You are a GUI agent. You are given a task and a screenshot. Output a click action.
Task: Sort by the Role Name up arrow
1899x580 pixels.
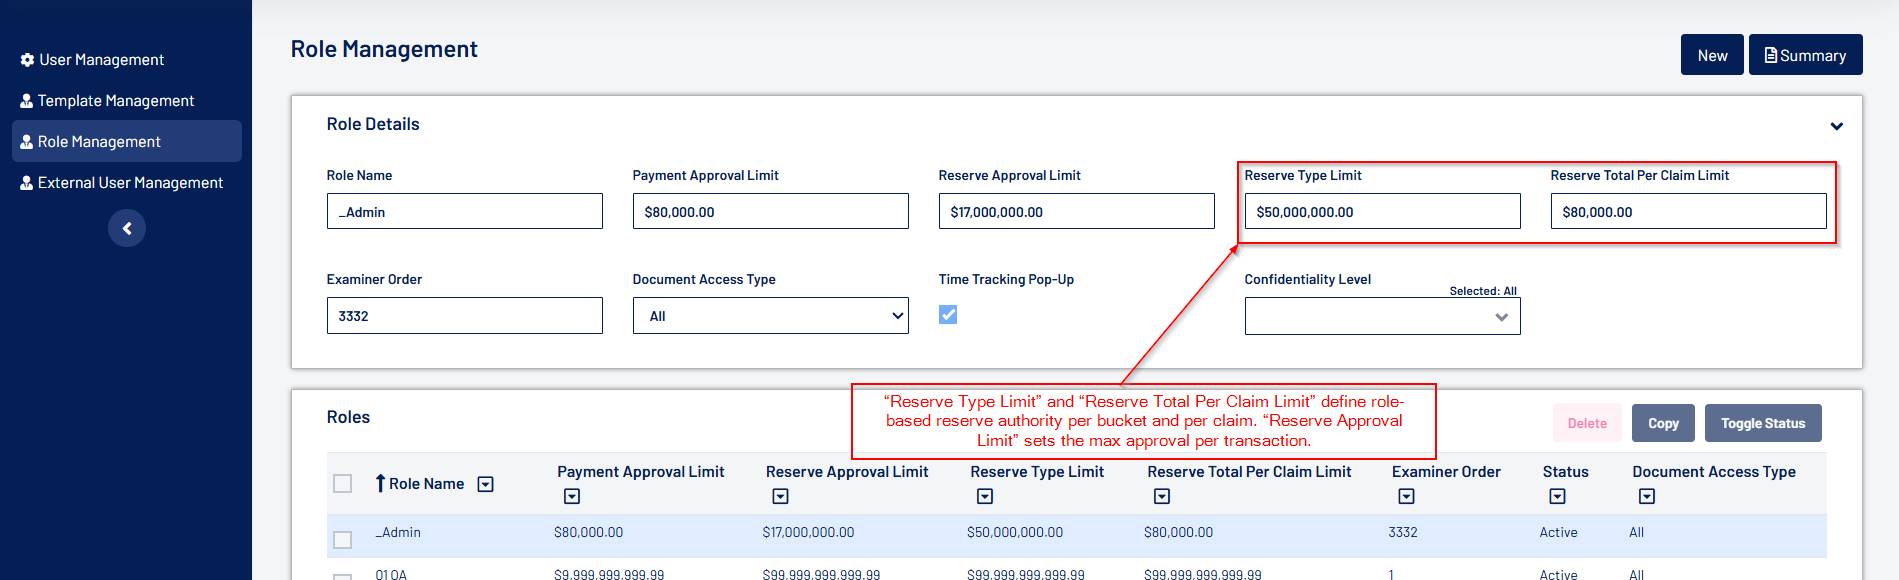(x=380, y=484)
